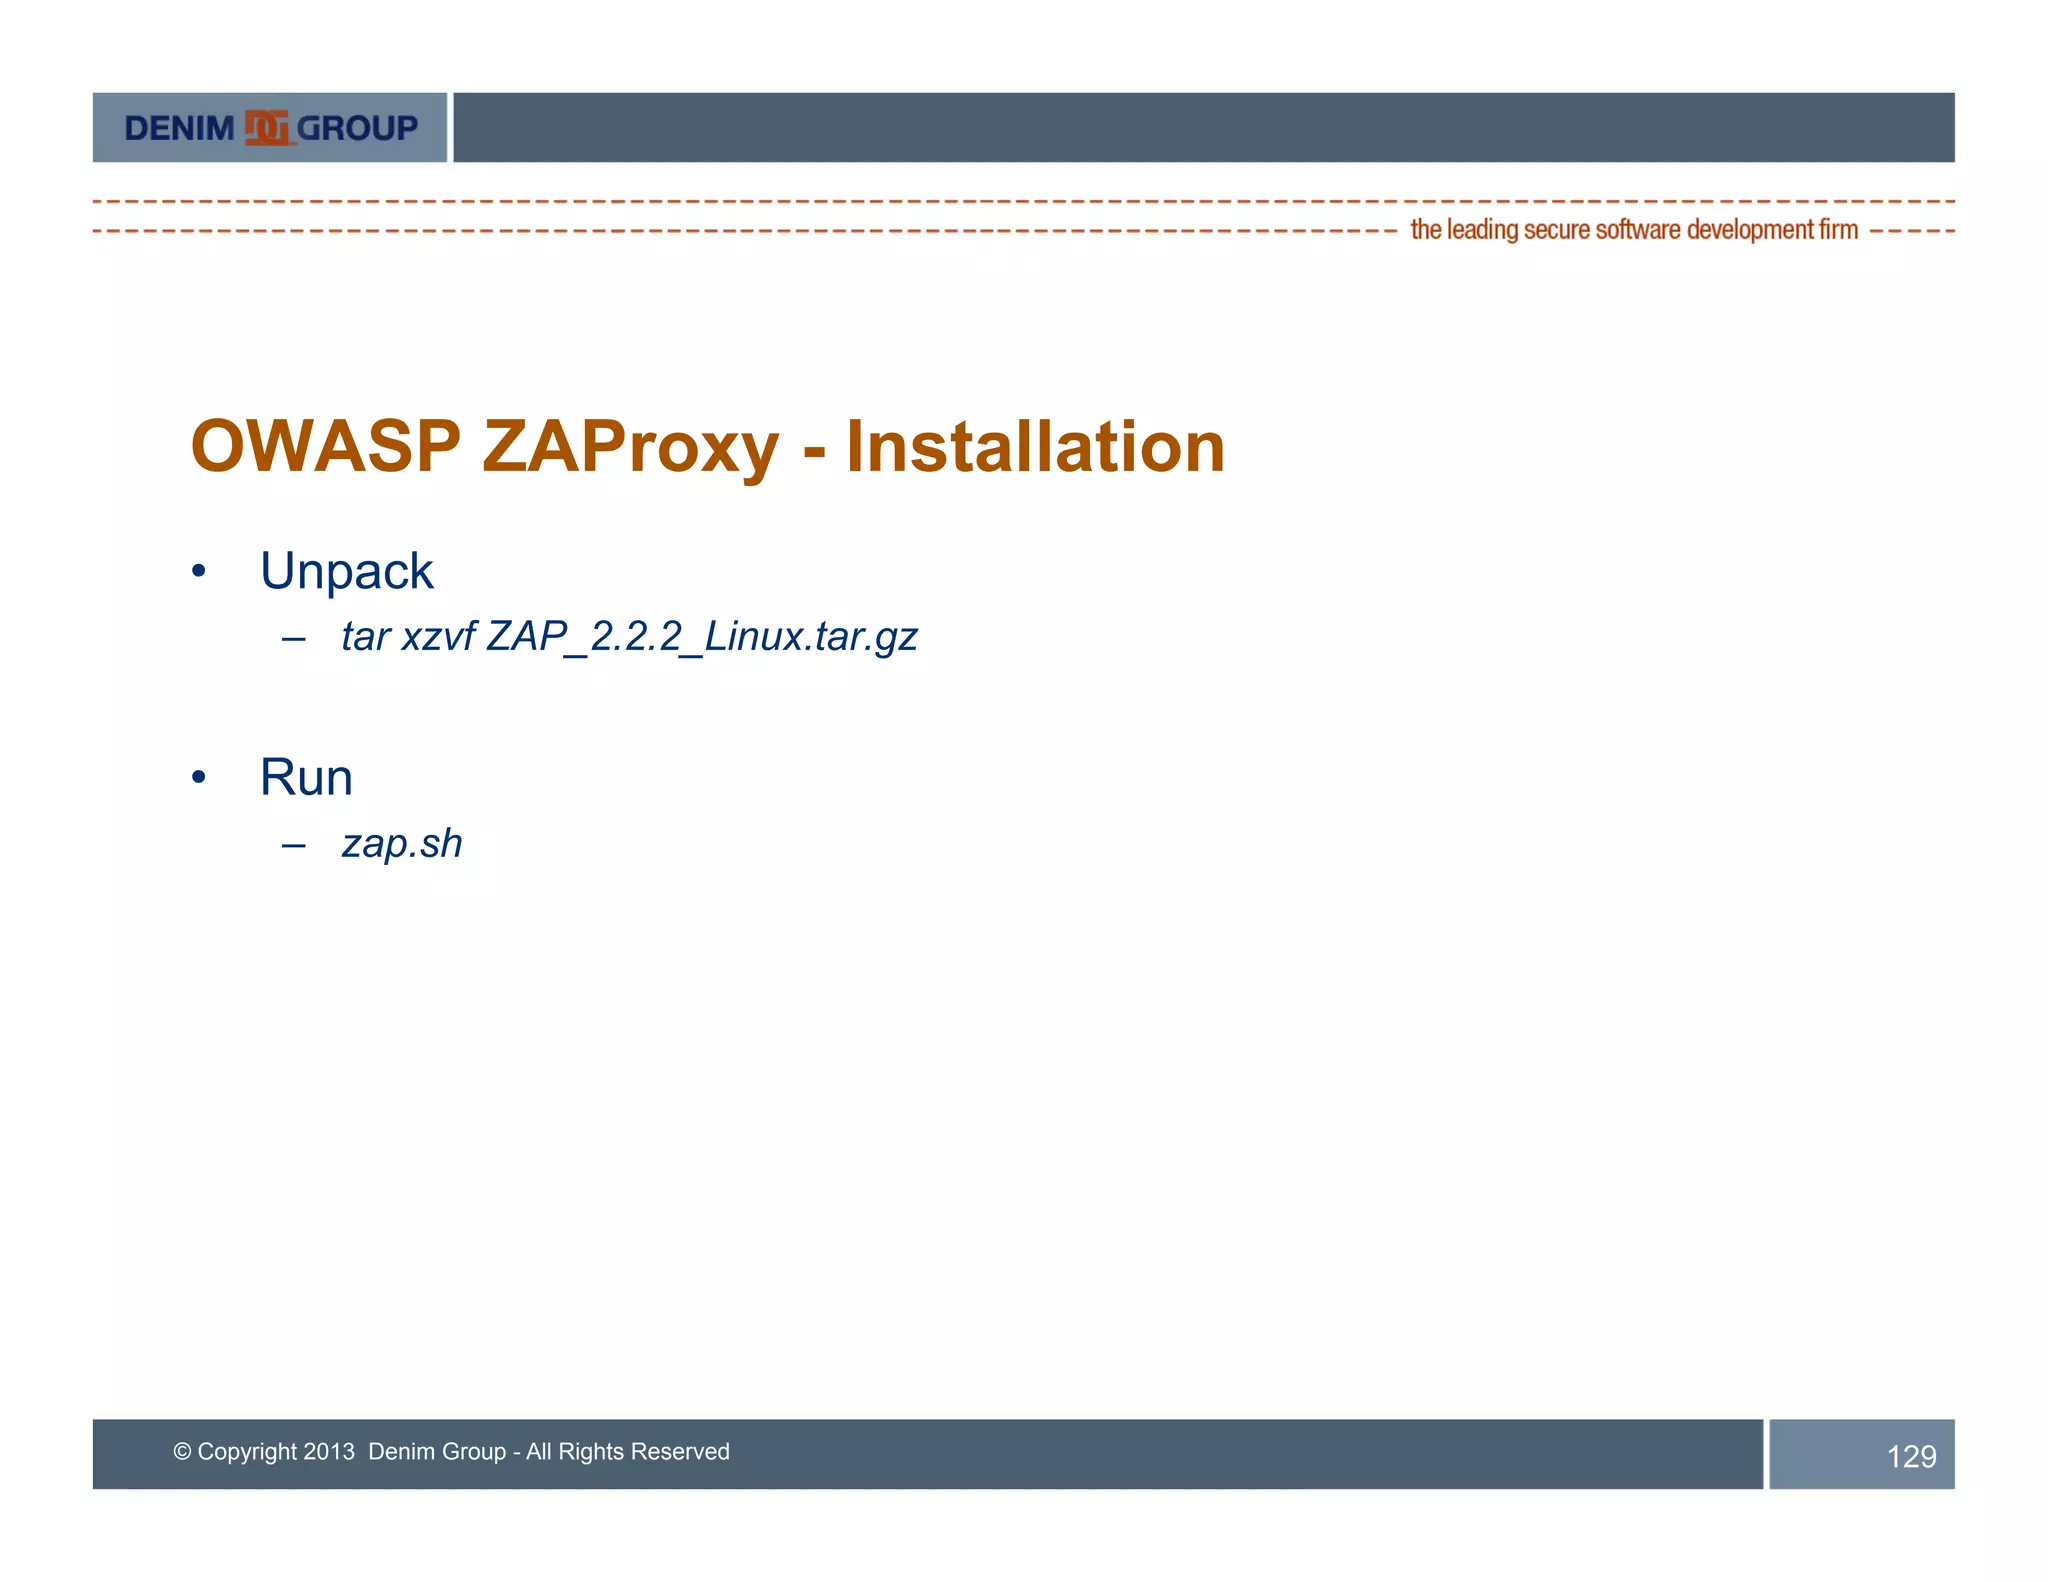
Task: Click the tar xzvf command text
Action: [408, 637]
